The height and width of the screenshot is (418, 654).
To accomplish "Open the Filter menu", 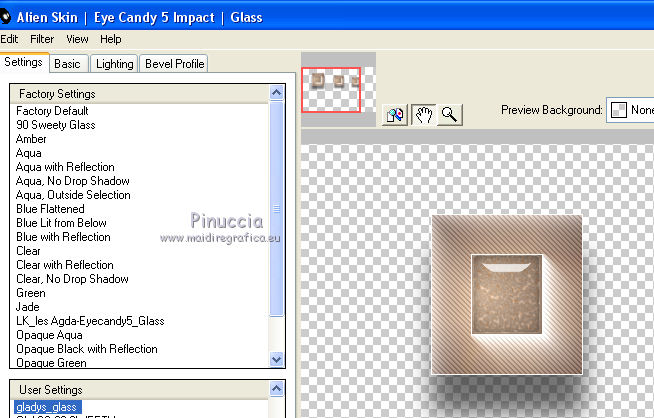I will coord(42,39).
